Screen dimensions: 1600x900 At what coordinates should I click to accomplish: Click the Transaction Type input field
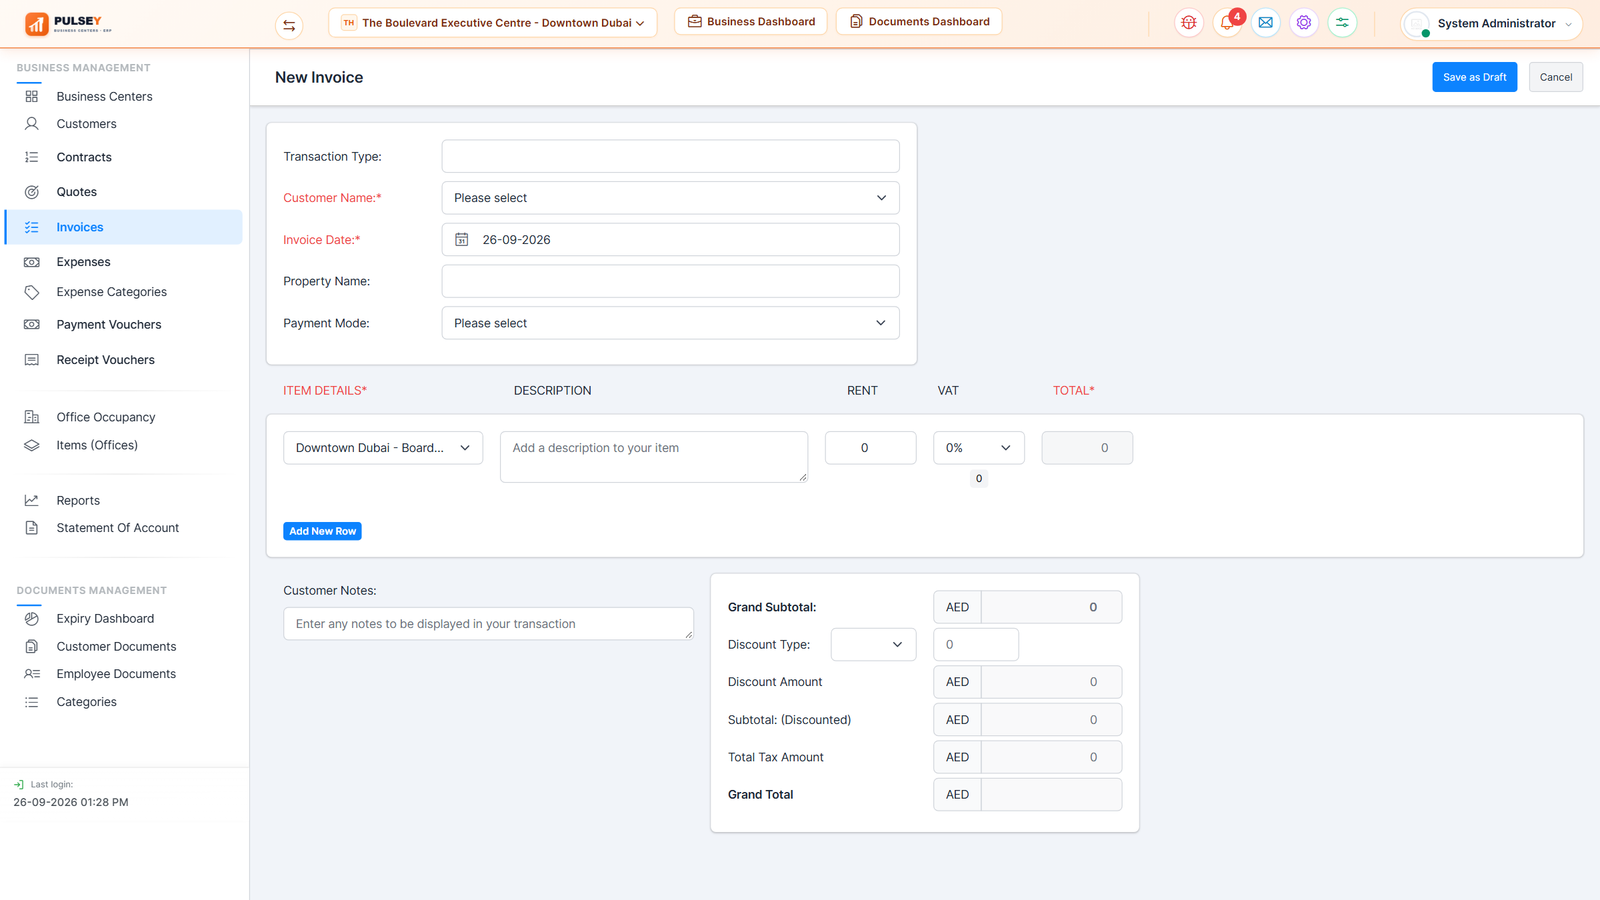[x=670, y=156]
